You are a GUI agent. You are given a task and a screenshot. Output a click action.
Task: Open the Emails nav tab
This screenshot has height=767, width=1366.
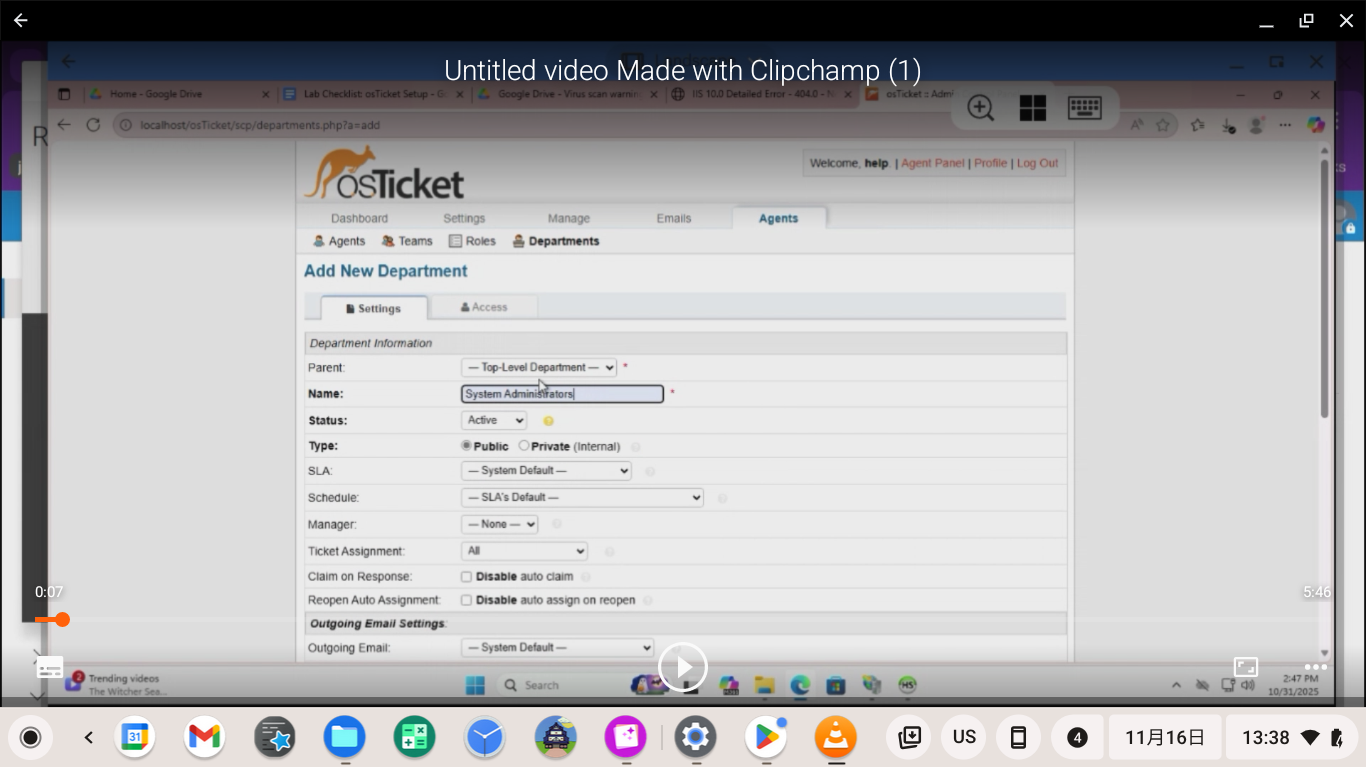[x=674, y=218]
